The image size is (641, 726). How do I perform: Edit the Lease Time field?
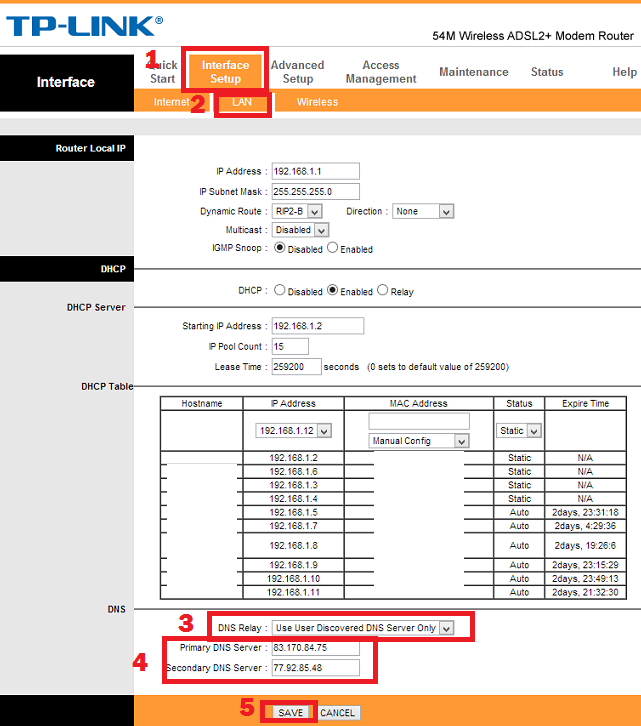click(x=296, y=367)
